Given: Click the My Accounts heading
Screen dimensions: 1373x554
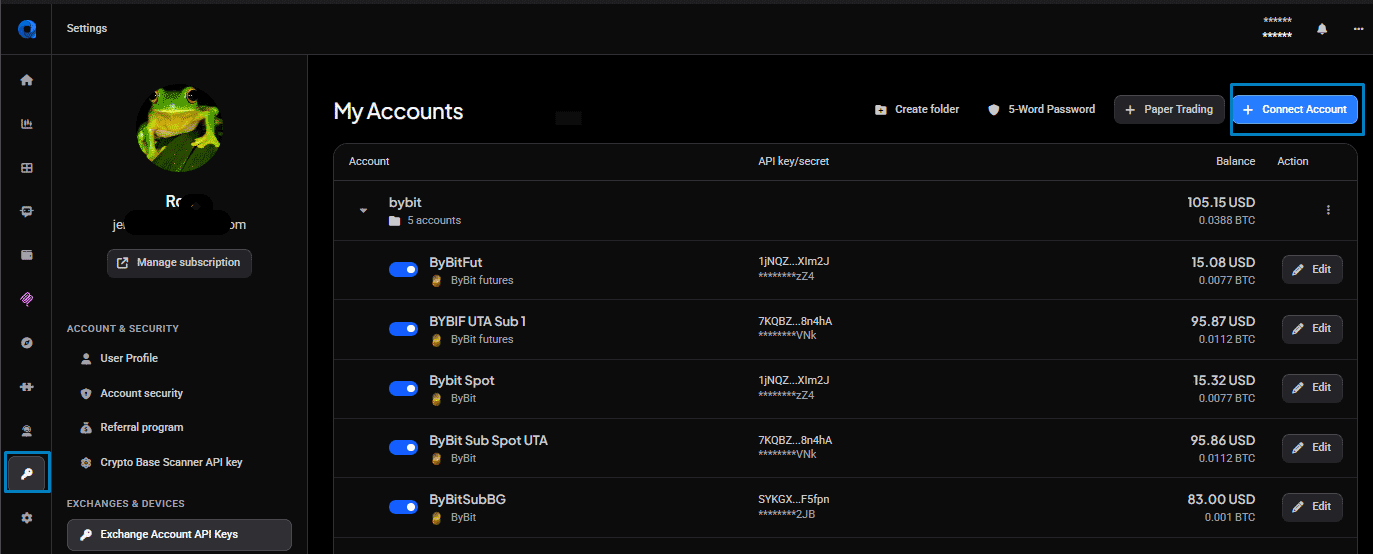Looking at the screenshot, I should [398, 111].
